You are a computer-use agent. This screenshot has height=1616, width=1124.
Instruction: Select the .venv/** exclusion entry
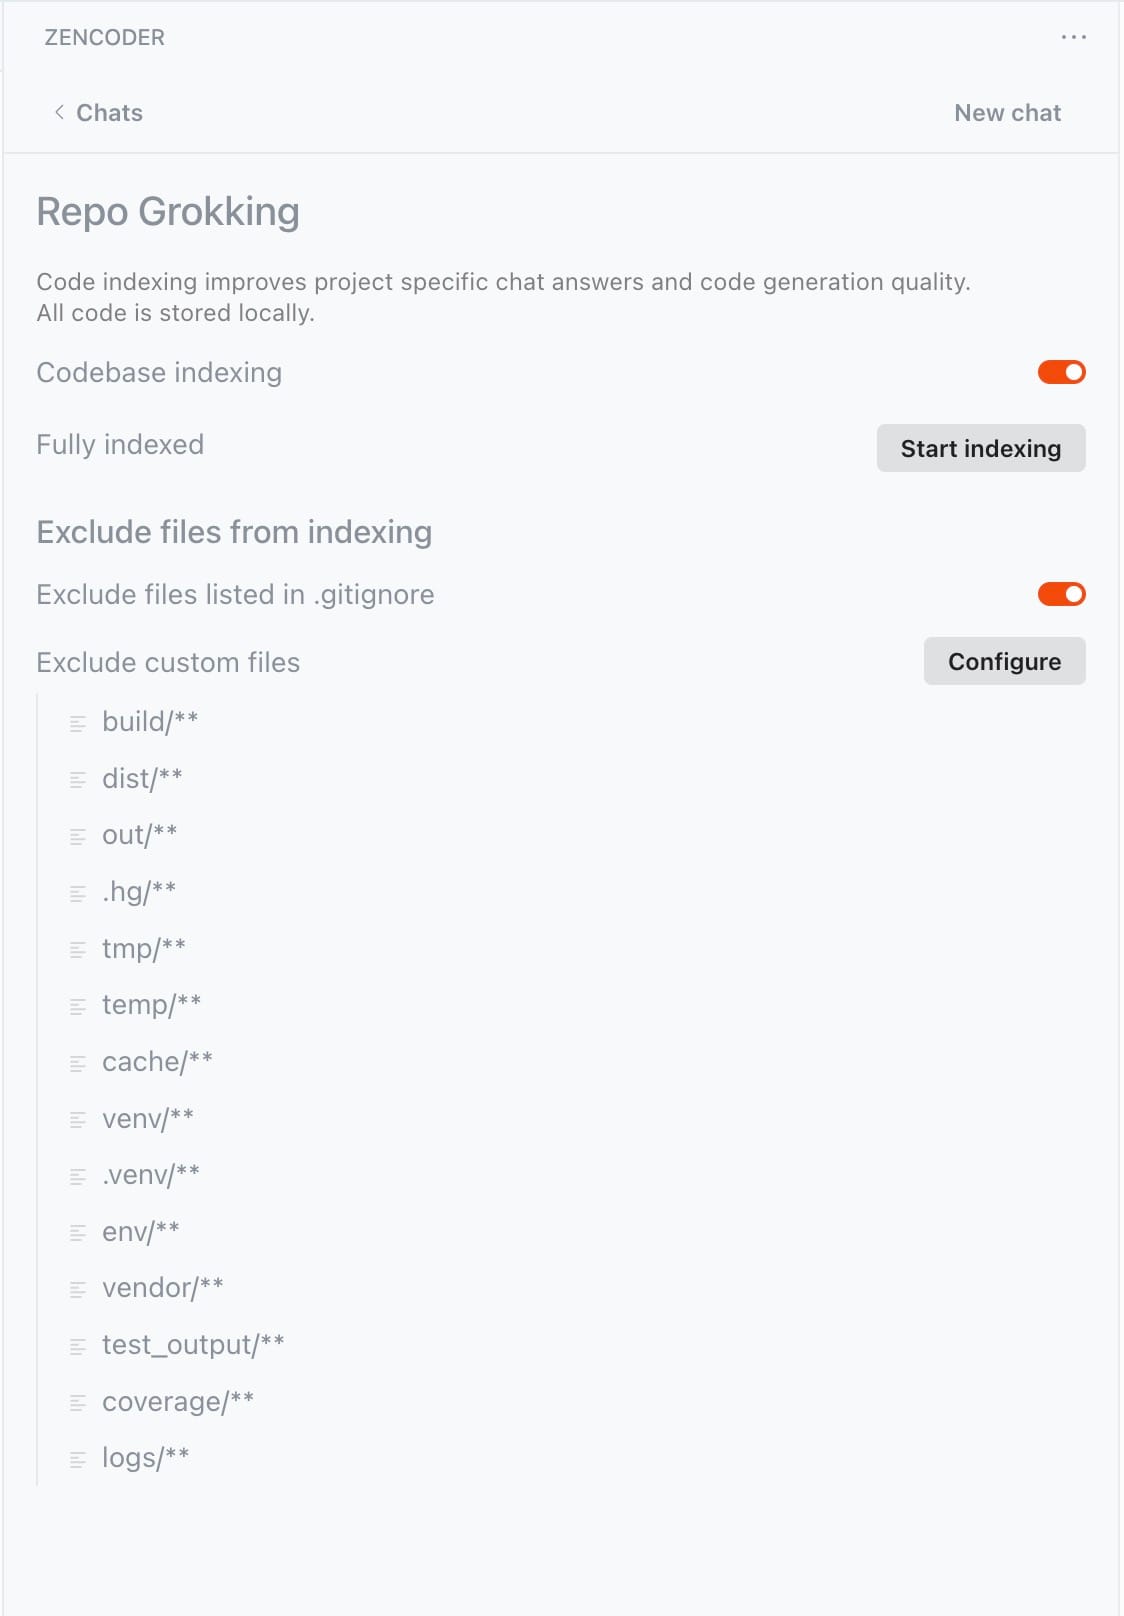[151, 1175]
